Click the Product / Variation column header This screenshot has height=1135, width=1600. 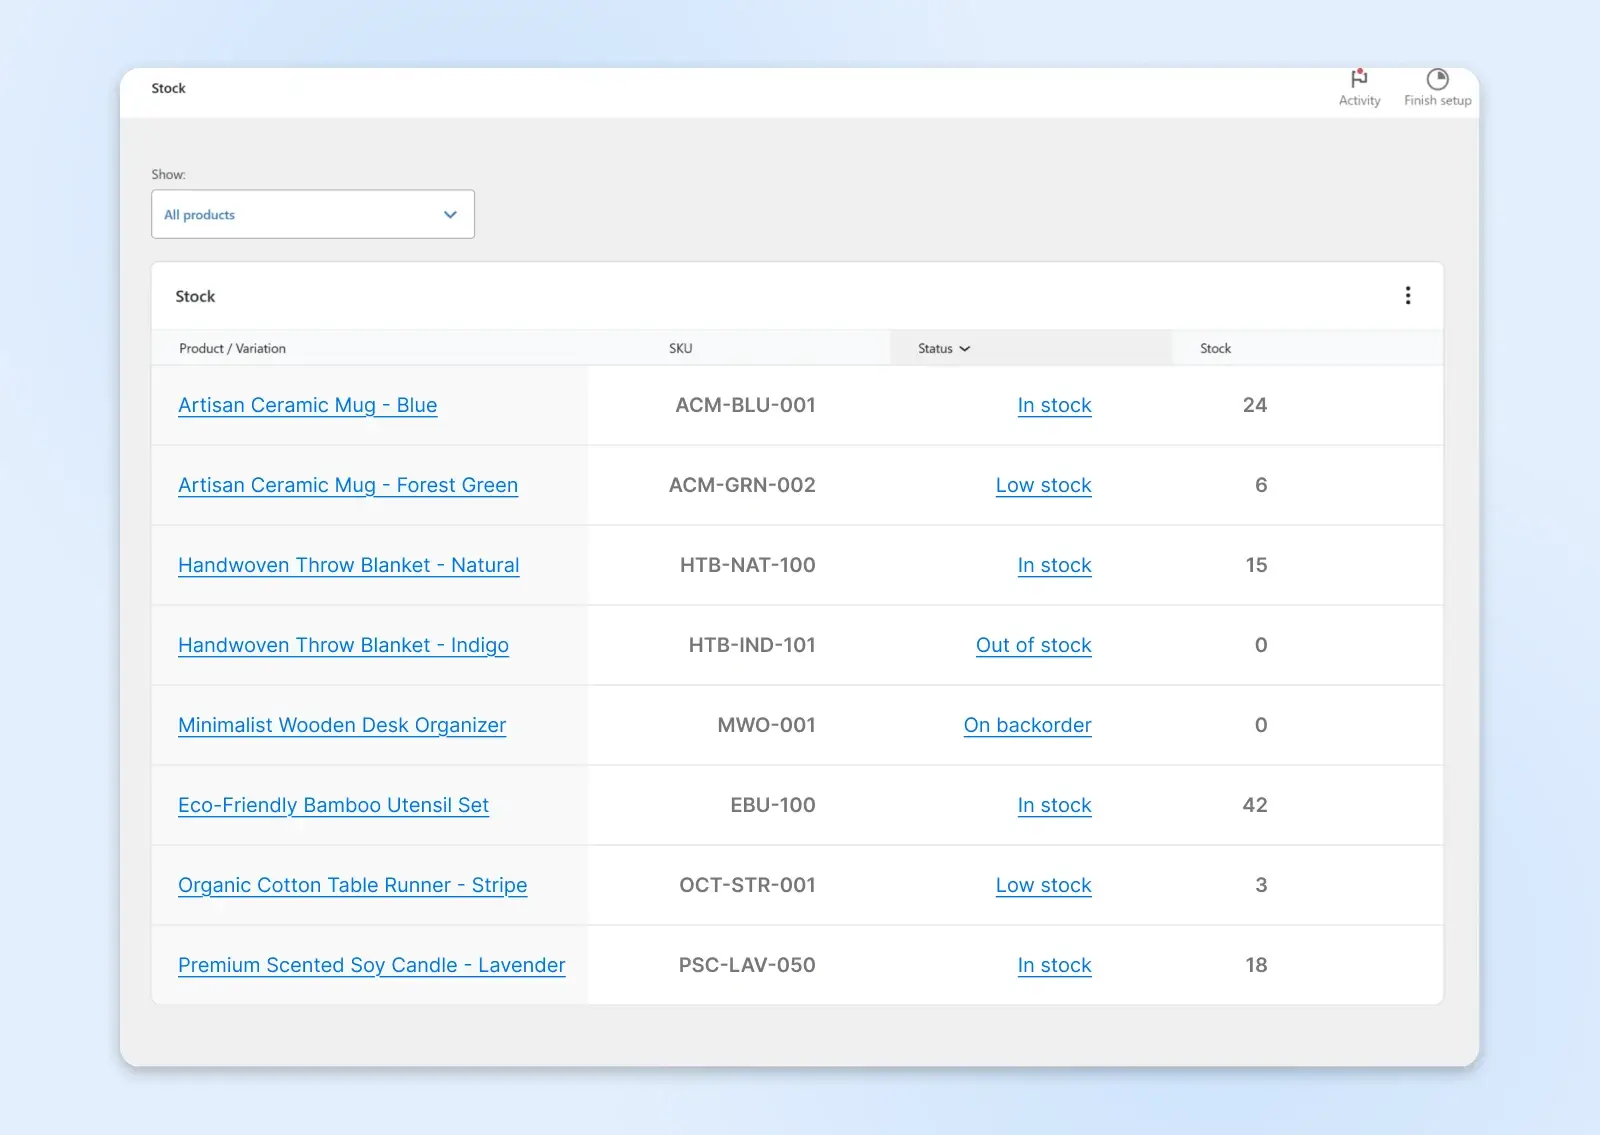tap(232, 349)
